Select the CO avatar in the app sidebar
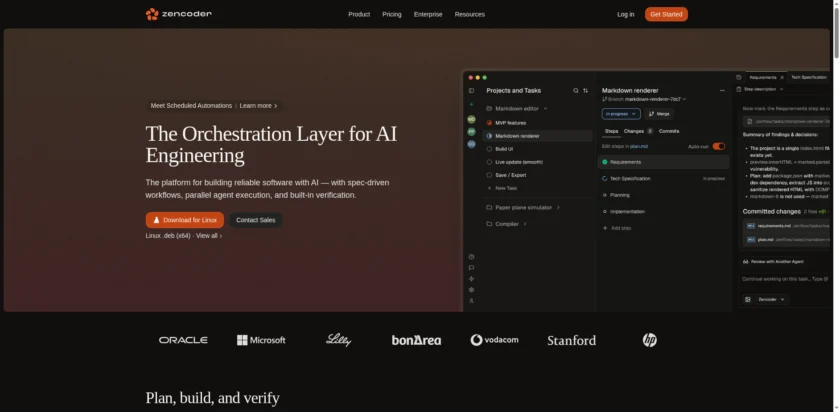Screen dimensions: 840x412 click(471, 144)
